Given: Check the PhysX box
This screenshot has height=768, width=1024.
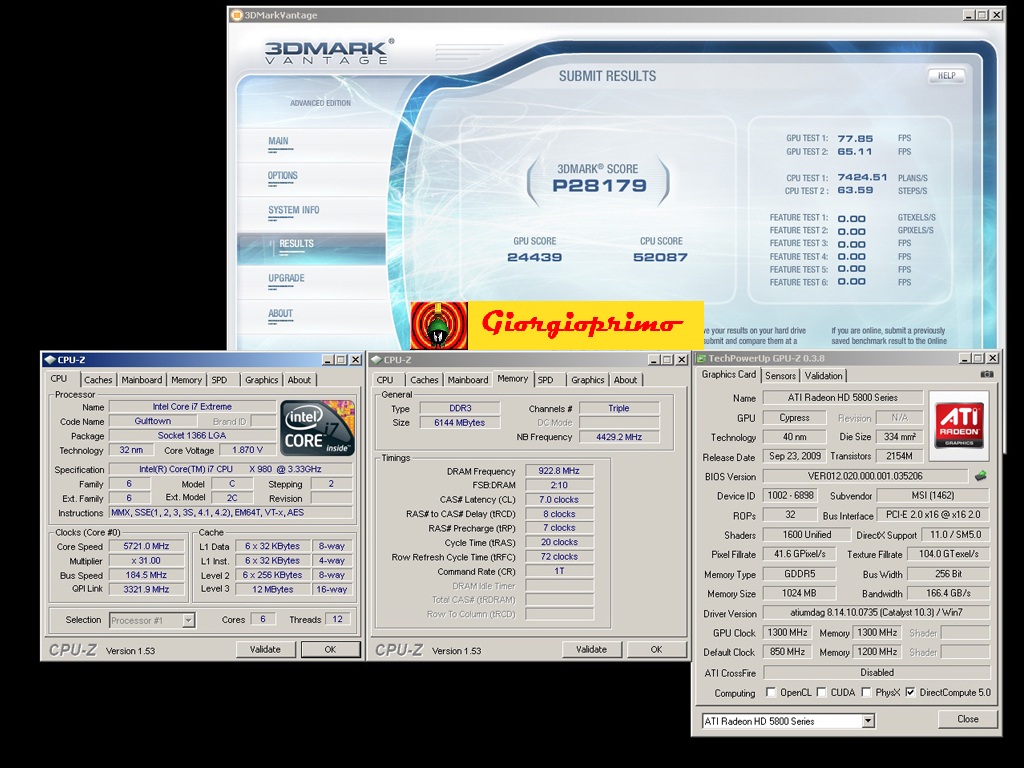Looking at the screenshot, I should pos(867,692).
